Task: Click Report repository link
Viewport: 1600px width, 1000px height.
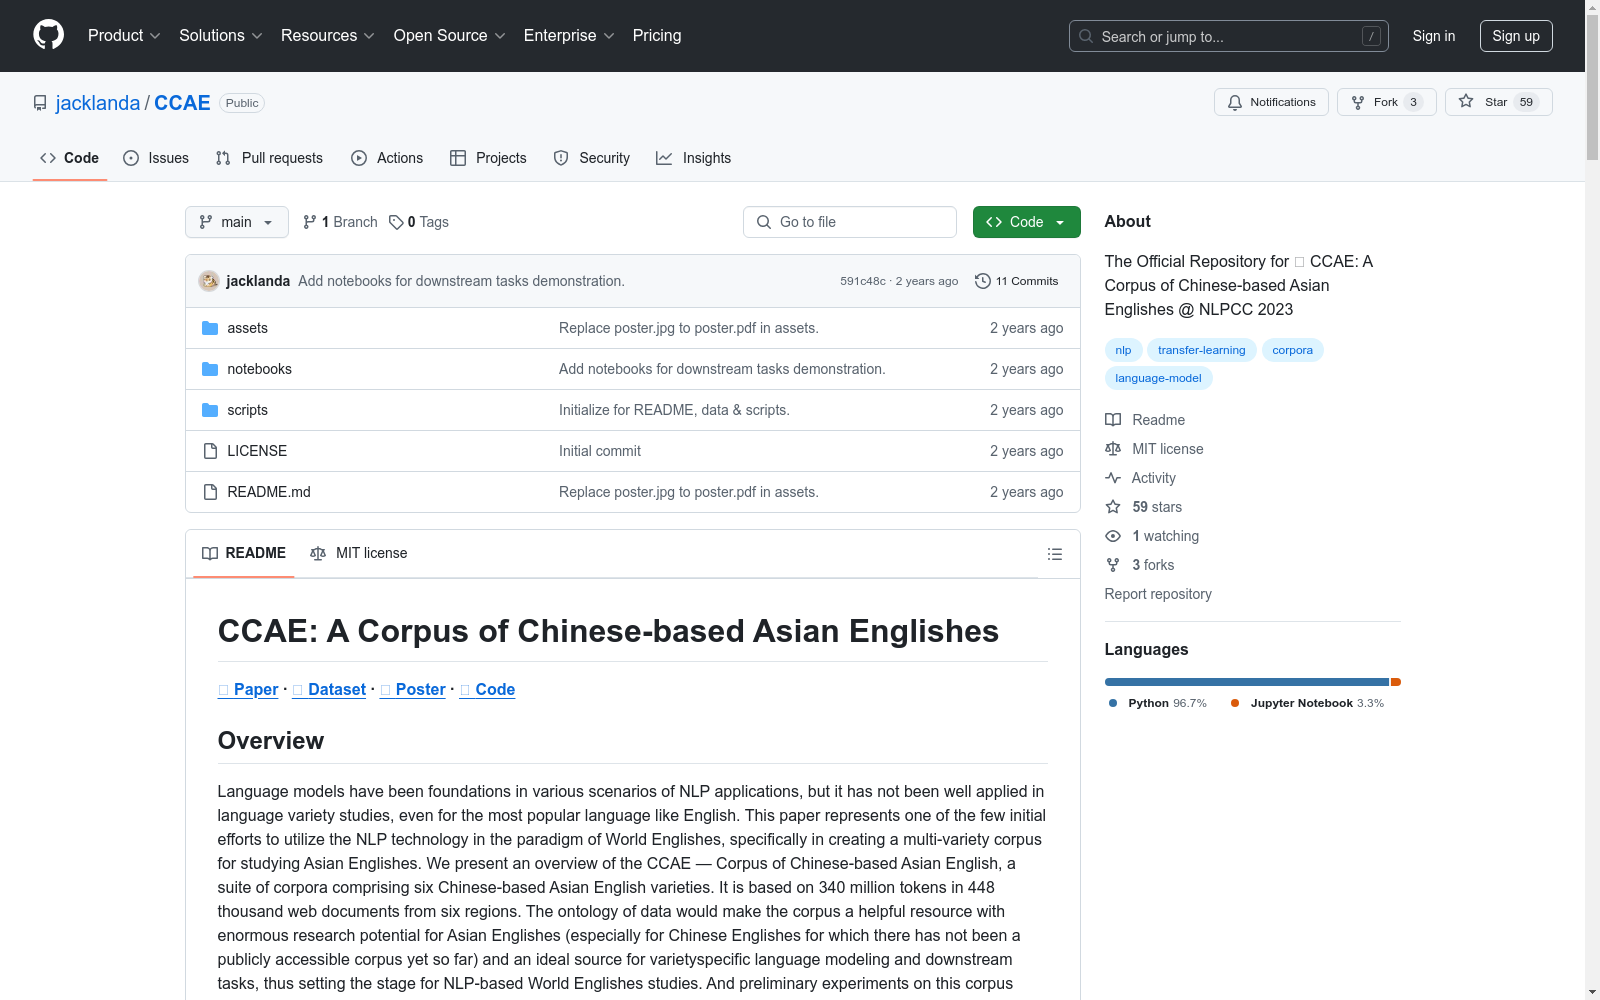Action: tap(1158, 594)
